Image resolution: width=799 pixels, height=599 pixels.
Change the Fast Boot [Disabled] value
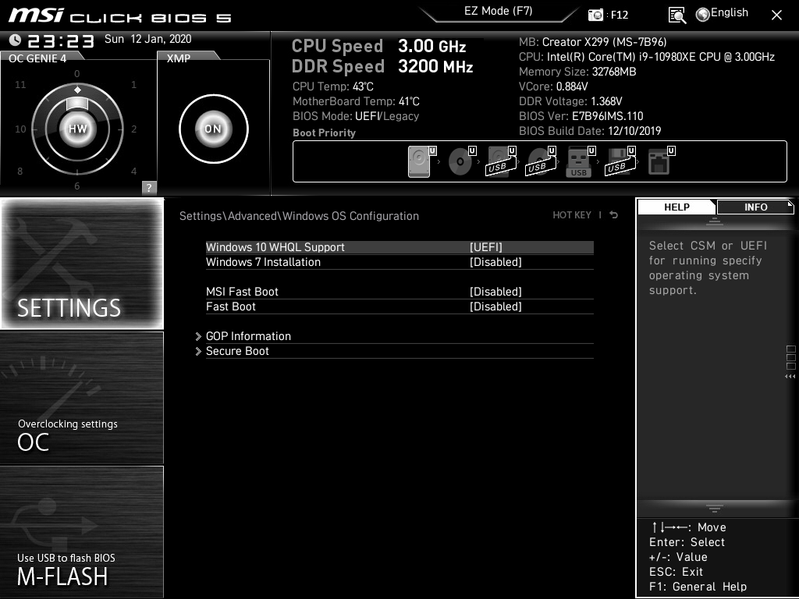point(495,307)
